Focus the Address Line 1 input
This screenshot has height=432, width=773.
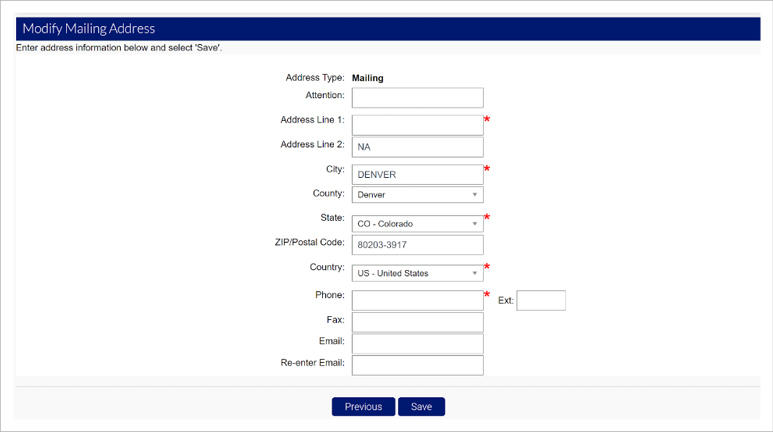417,124
